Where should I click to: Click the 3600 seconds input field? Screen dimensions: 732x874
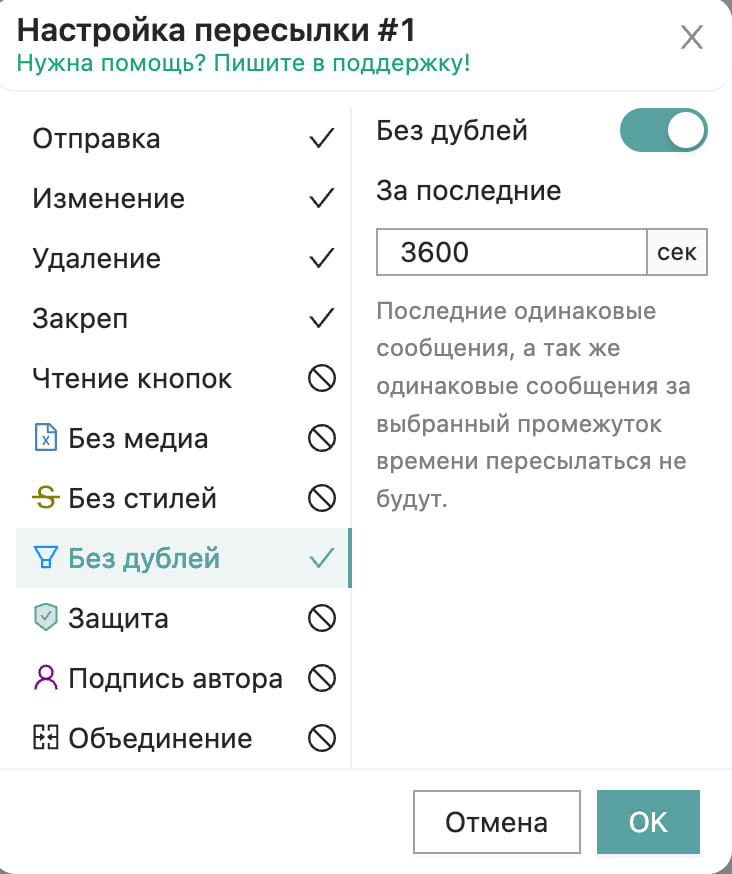pyautogui.click(x=511, y=252)
